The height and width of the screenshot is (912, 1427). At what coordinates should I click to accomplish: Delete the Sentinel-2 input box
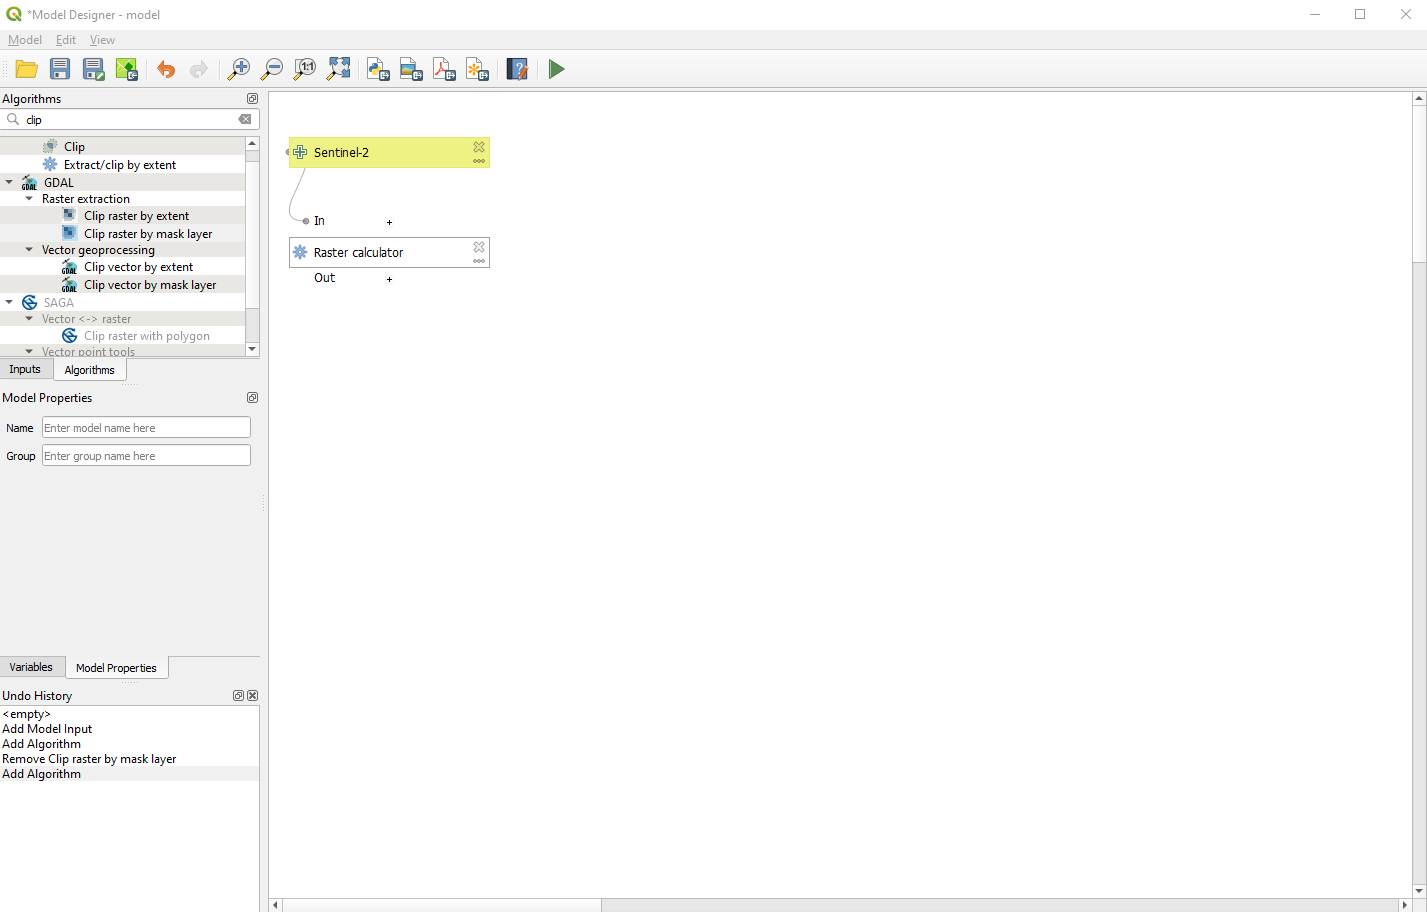tap(479, 146)
